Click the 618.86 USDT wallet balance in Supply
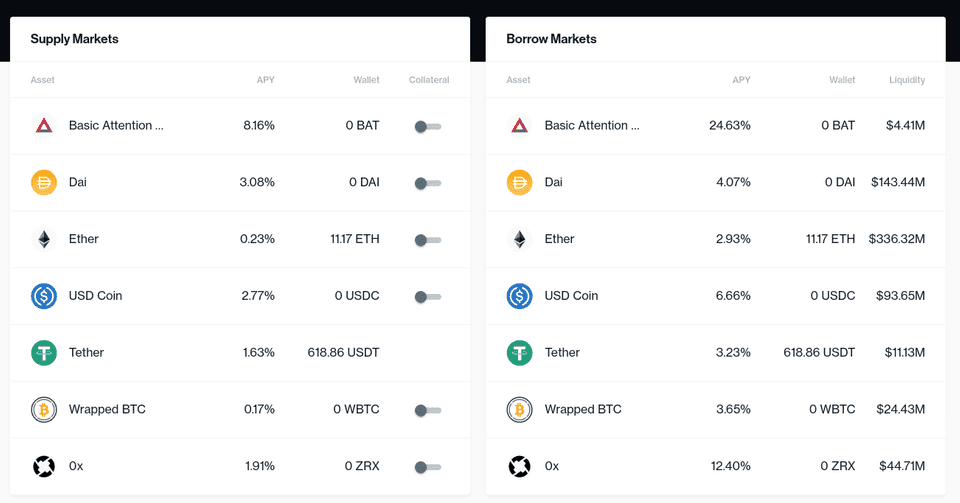This screenshot has width=960, height=503. (343, 353)
